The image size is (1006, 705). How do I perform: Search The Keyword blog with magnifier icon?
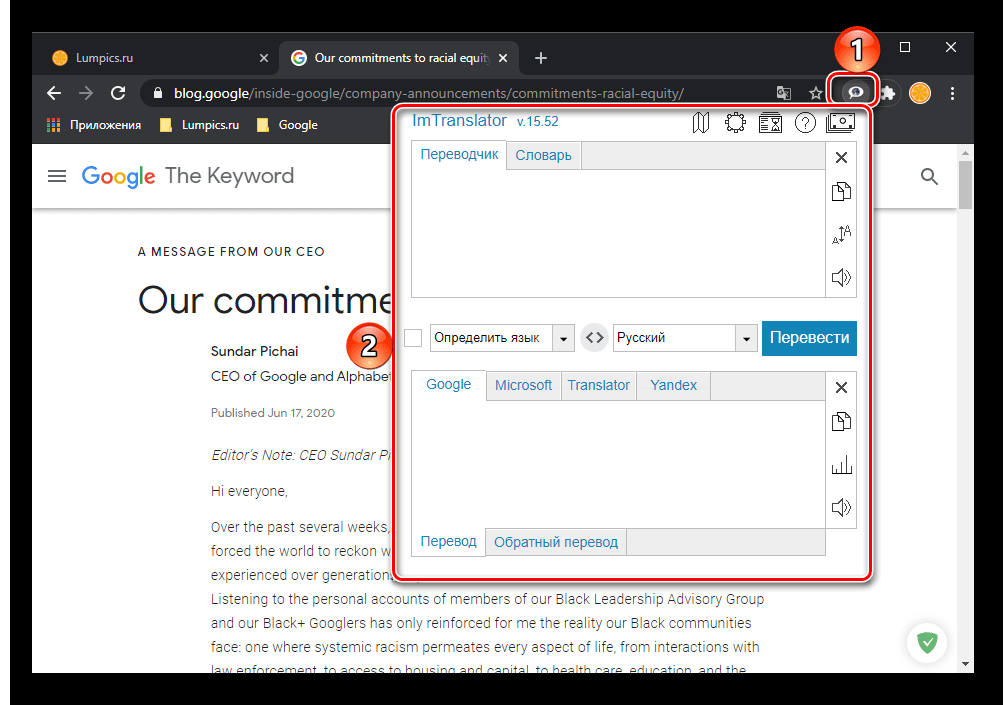pyautogui.click(x=929, y=176)
